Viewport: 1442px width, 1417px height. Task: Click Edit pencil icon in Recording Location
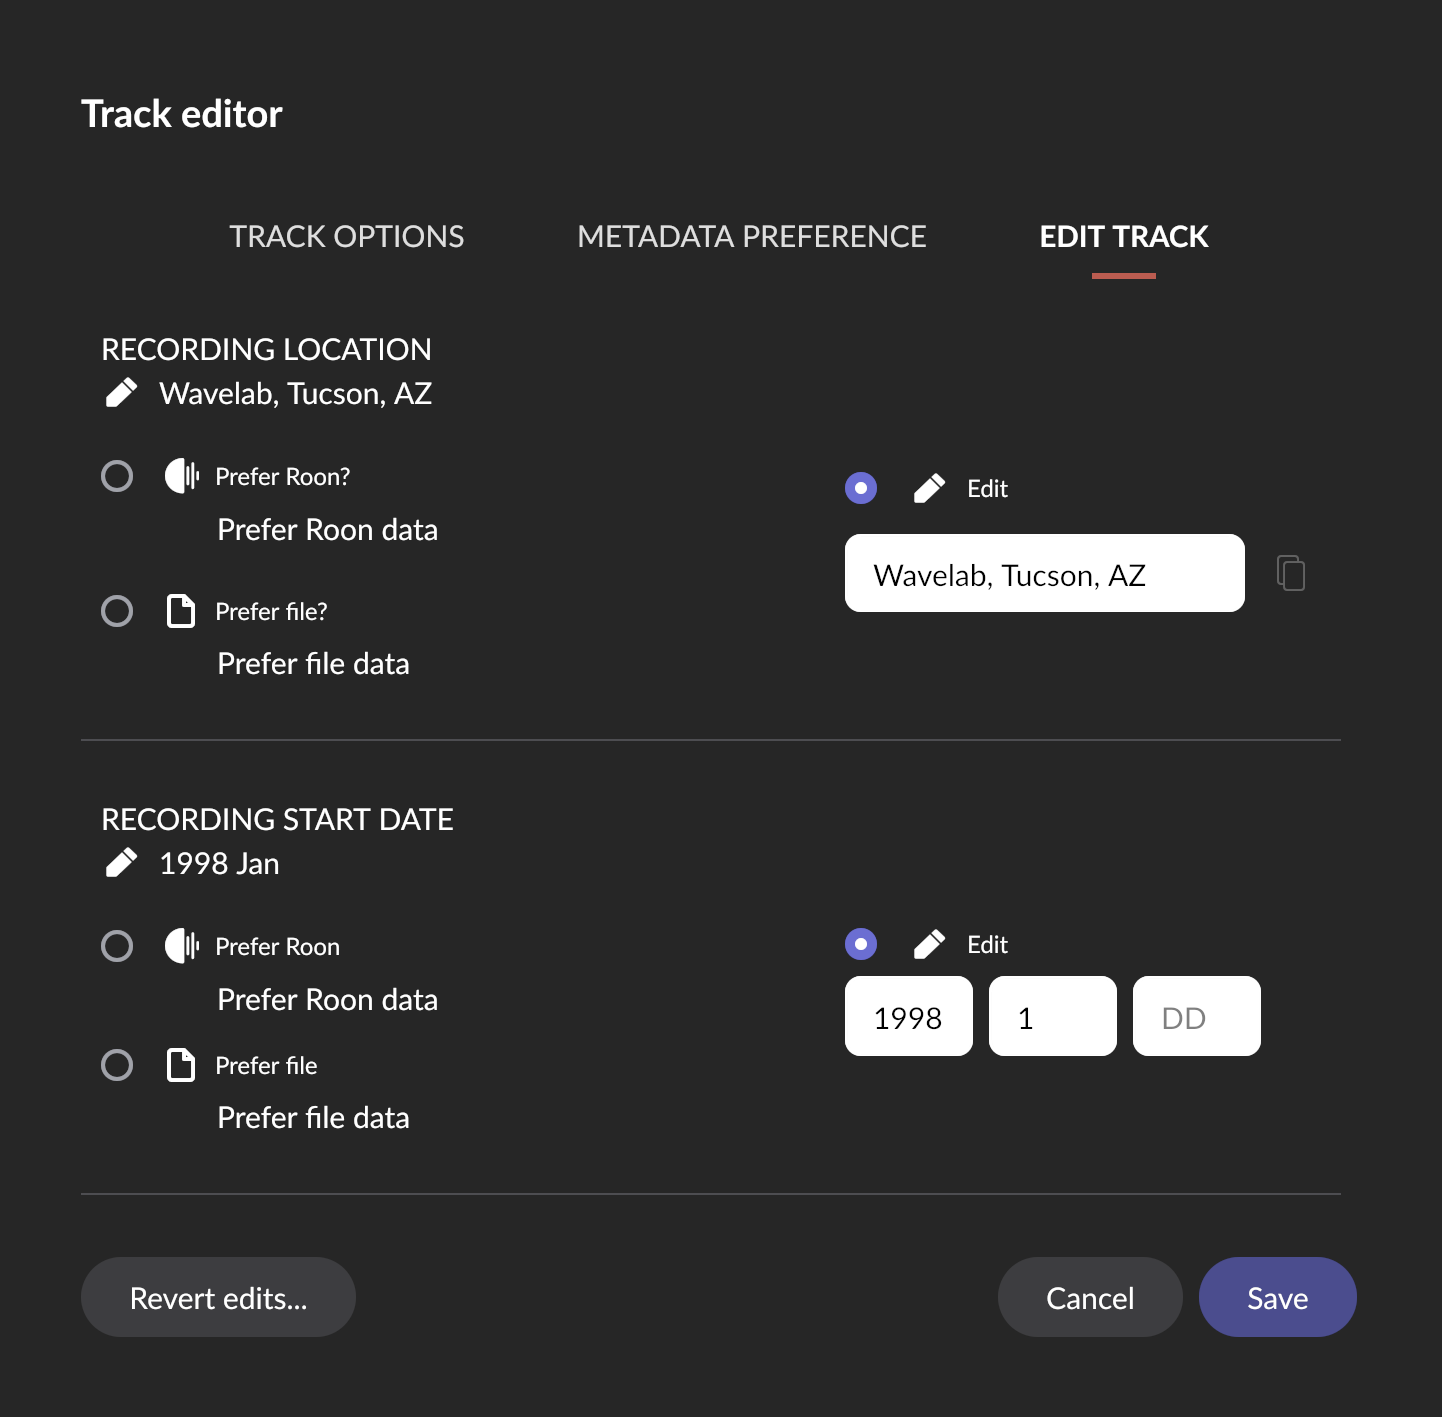pyautogui.click(x=929, y=488)
